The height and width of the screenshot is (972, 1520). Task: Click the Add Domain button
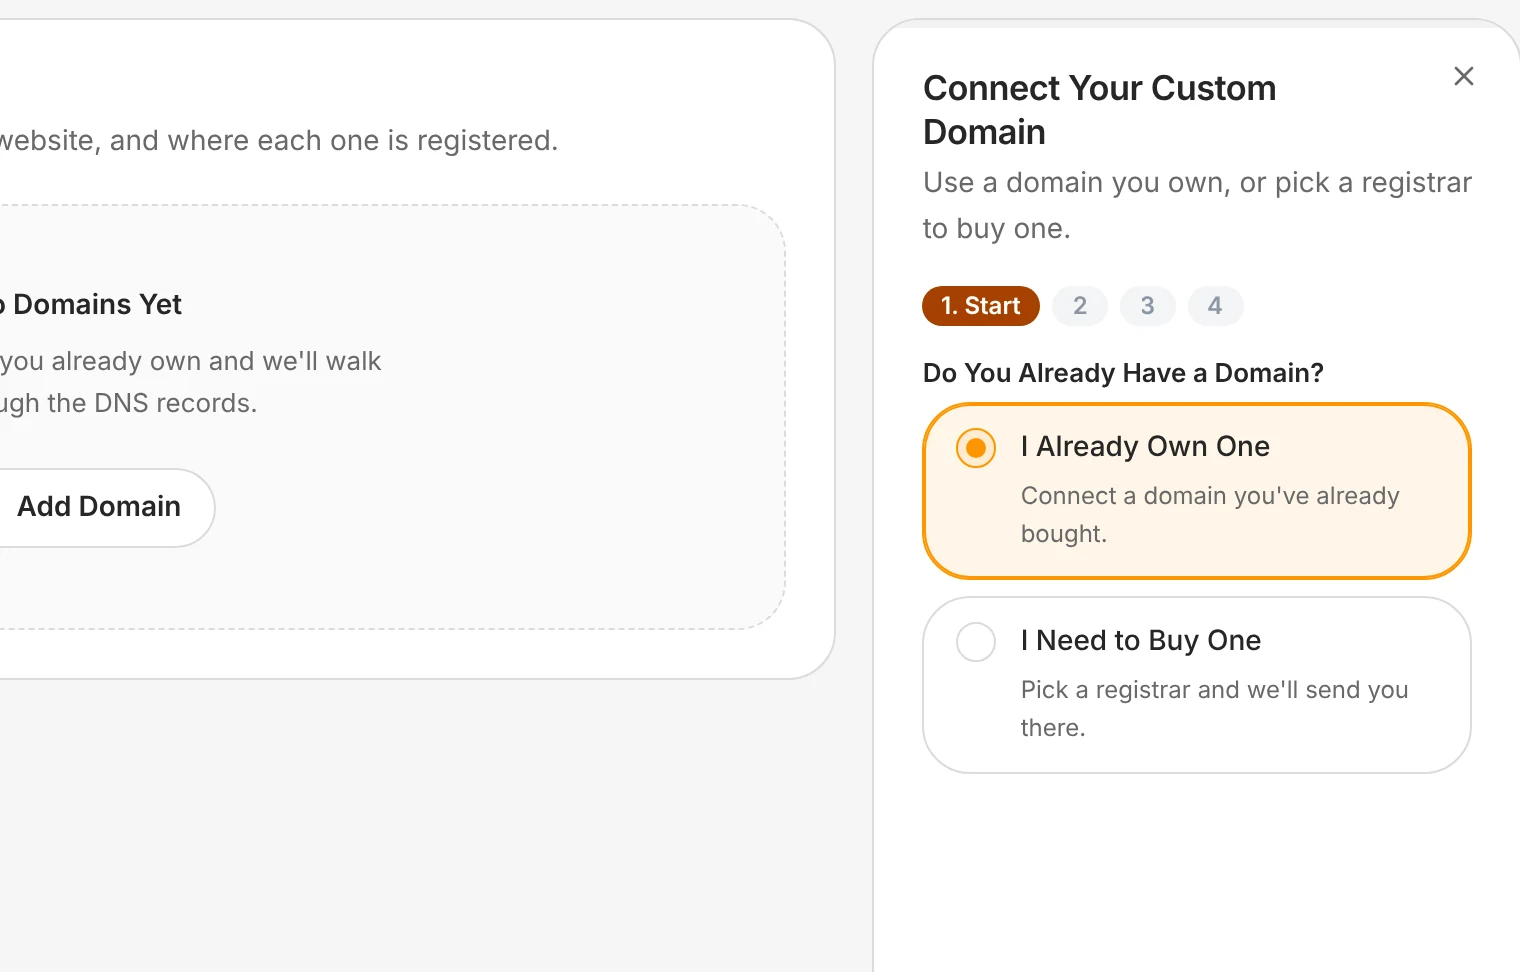click(99, 507)
